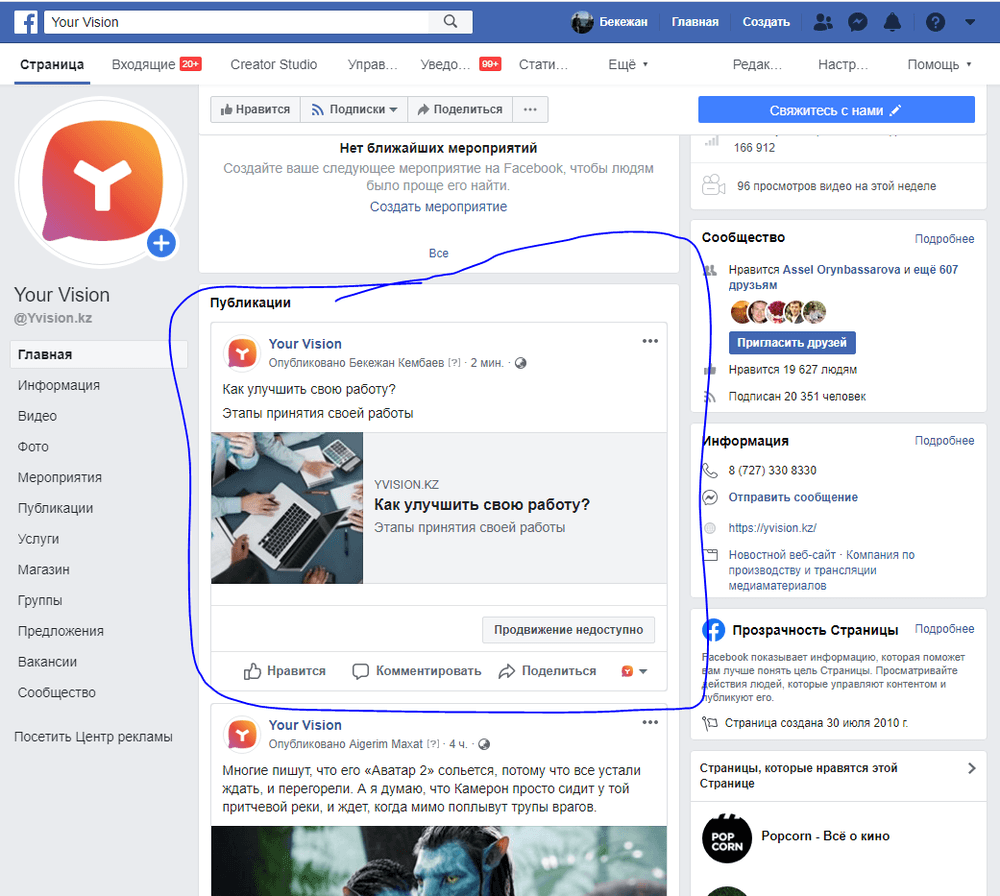Open the Уведо… notifications tab
The image size is (1000, 896).
(460, 64)
